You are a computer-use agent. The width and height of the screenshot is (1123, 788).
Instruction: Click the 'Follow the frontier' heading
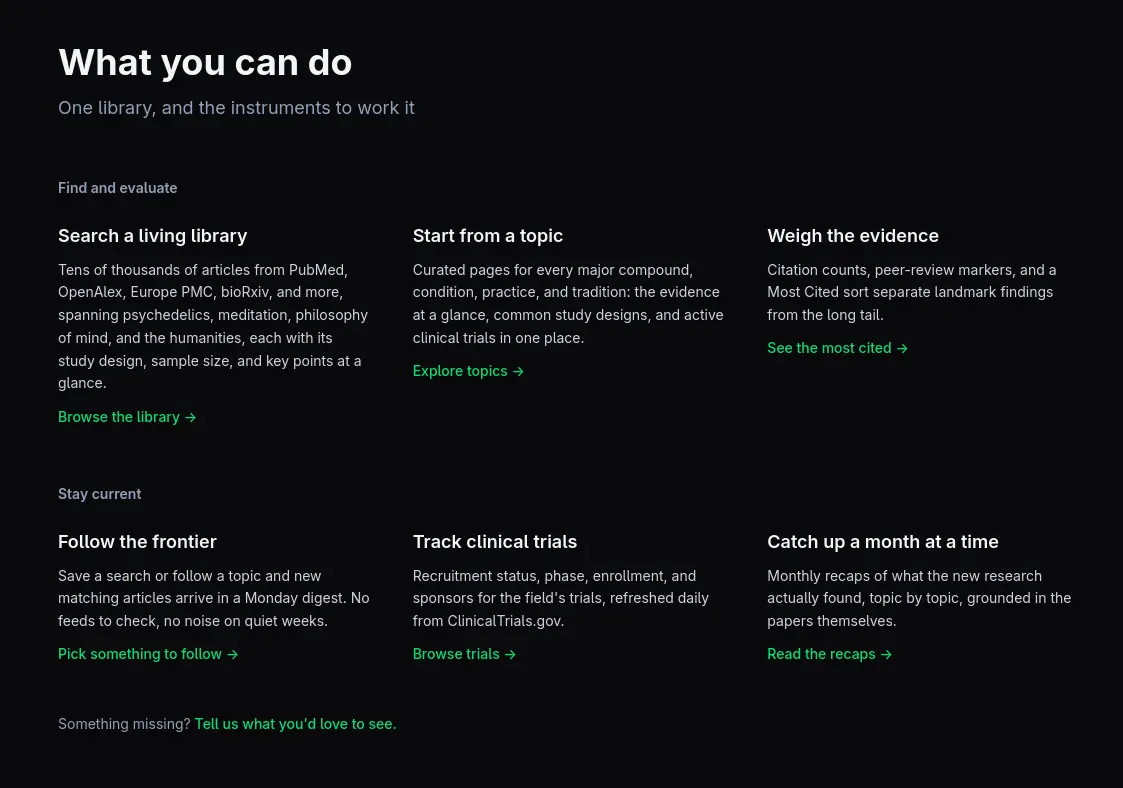pyautogui.click(x=138, y=542)
